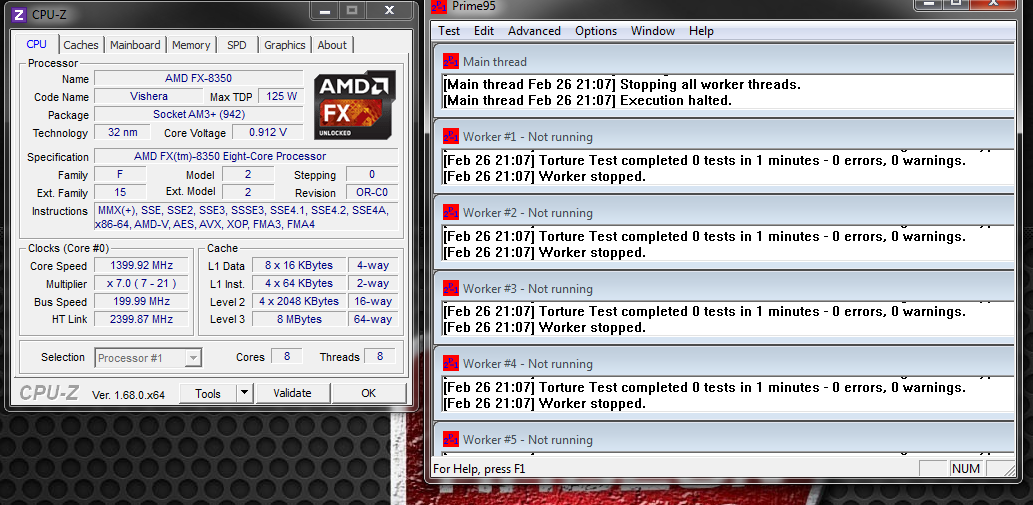Click the OR-C0 revision value

(x=372, y=193)
